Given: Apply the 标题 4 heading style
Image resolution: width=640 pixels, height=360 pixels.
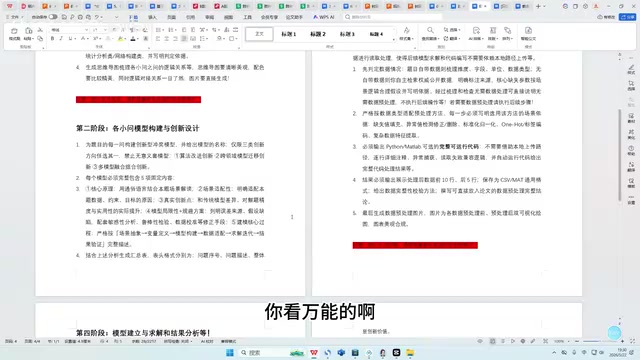Looking at the screenshot, I should (x=376, y=34).
